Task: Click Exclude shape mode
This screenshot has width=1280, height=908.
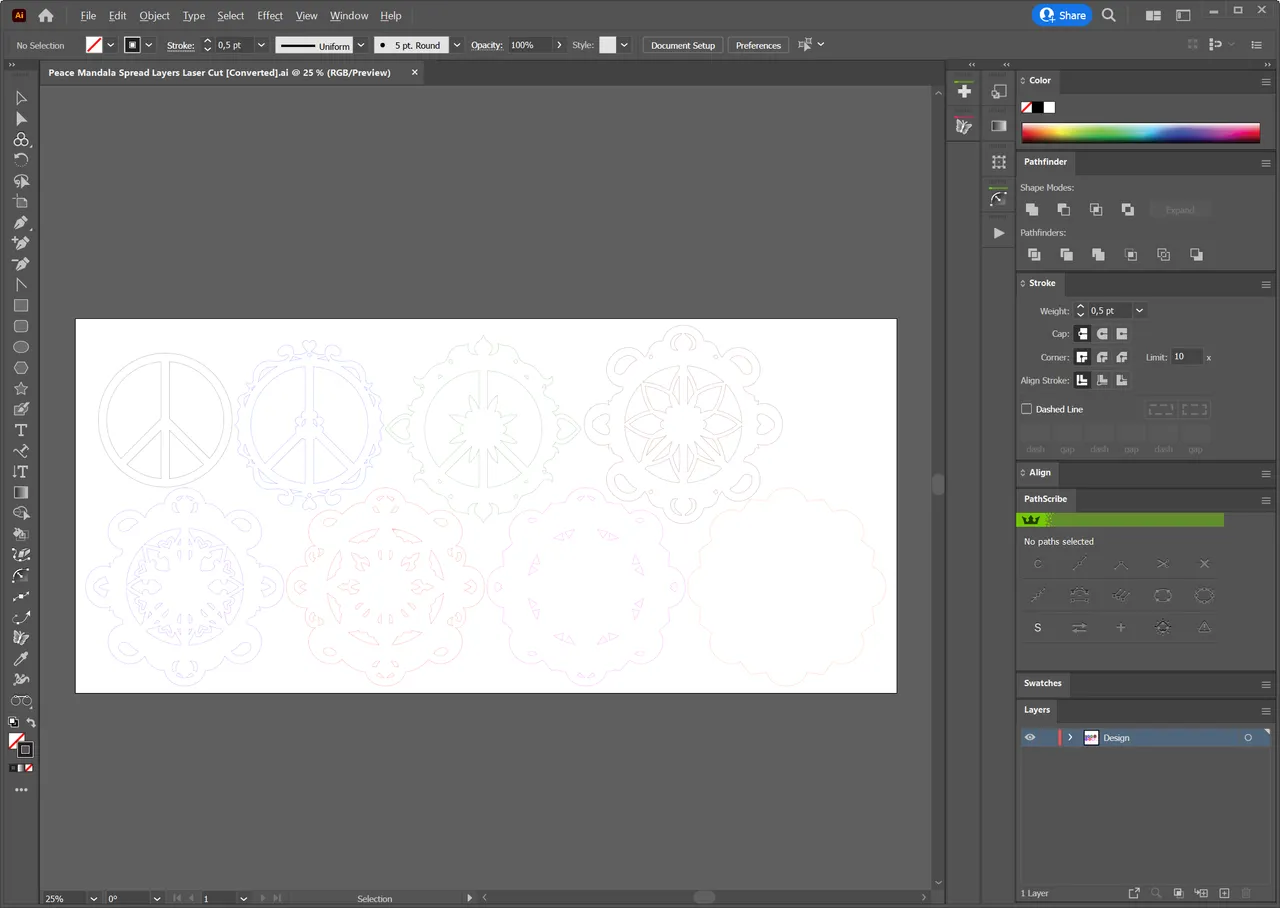Action: 1128,209
